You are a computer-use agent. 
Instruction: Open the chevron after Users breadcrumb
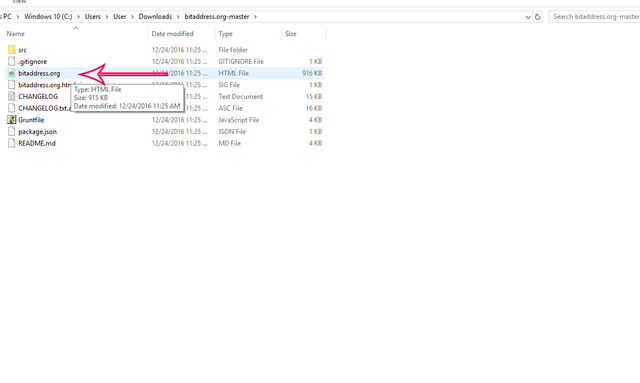coord(107,17)
